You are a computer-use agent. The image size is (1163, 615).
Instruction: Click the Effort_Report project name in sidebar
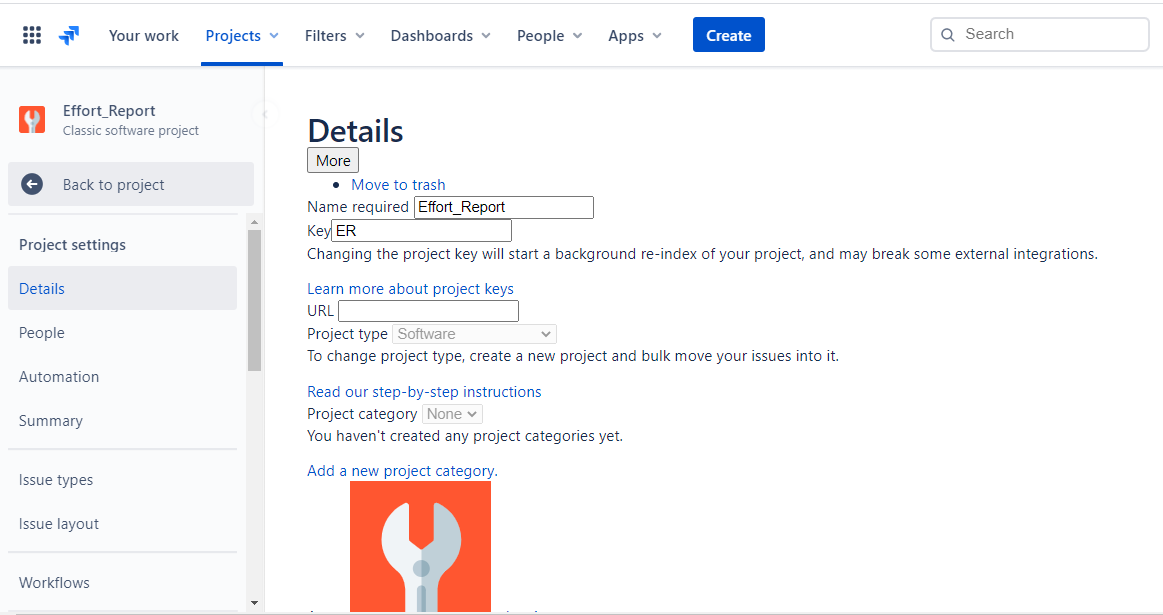(109, 111)
